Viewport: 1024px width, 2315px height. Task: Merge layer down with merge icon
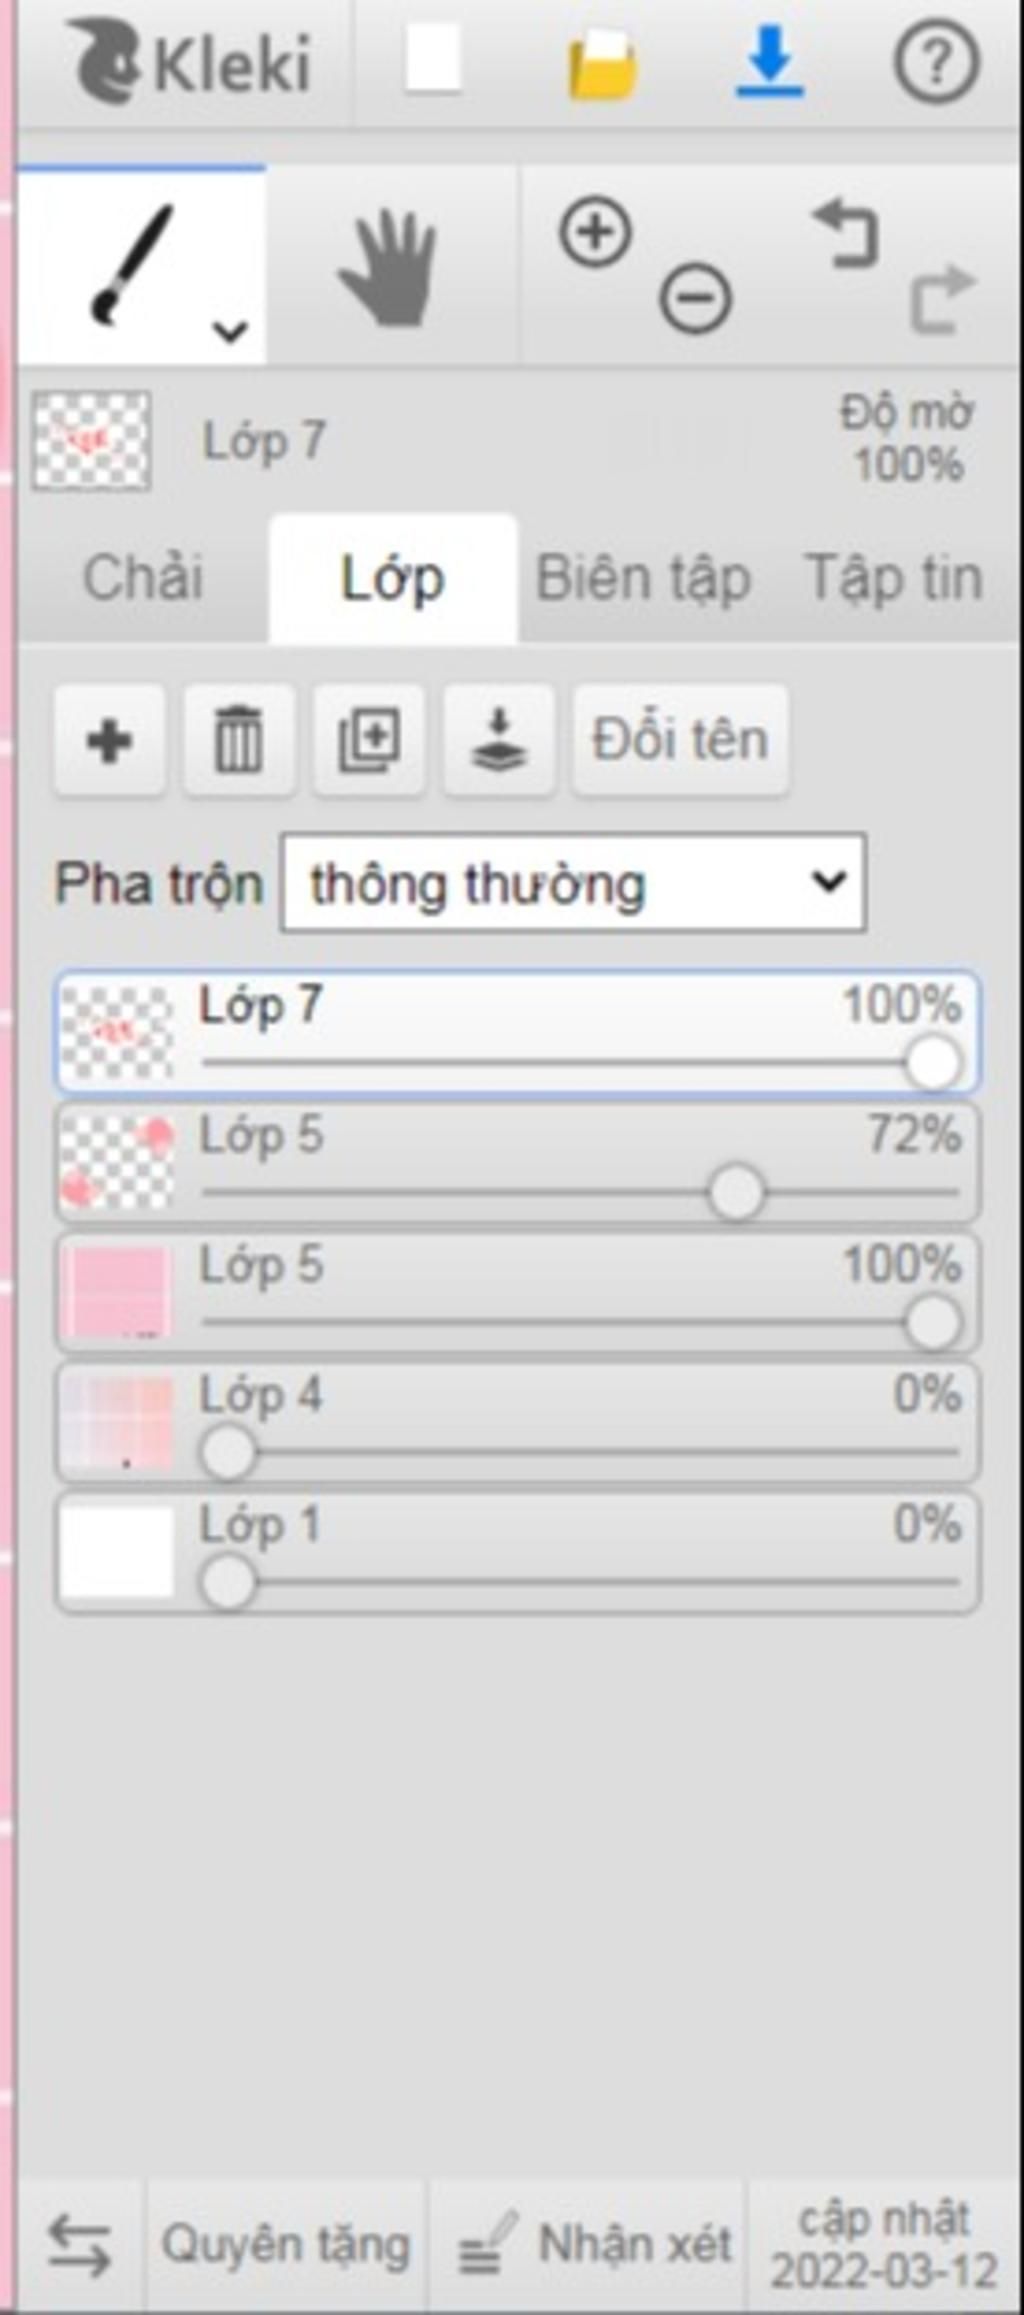click(499, 741)
